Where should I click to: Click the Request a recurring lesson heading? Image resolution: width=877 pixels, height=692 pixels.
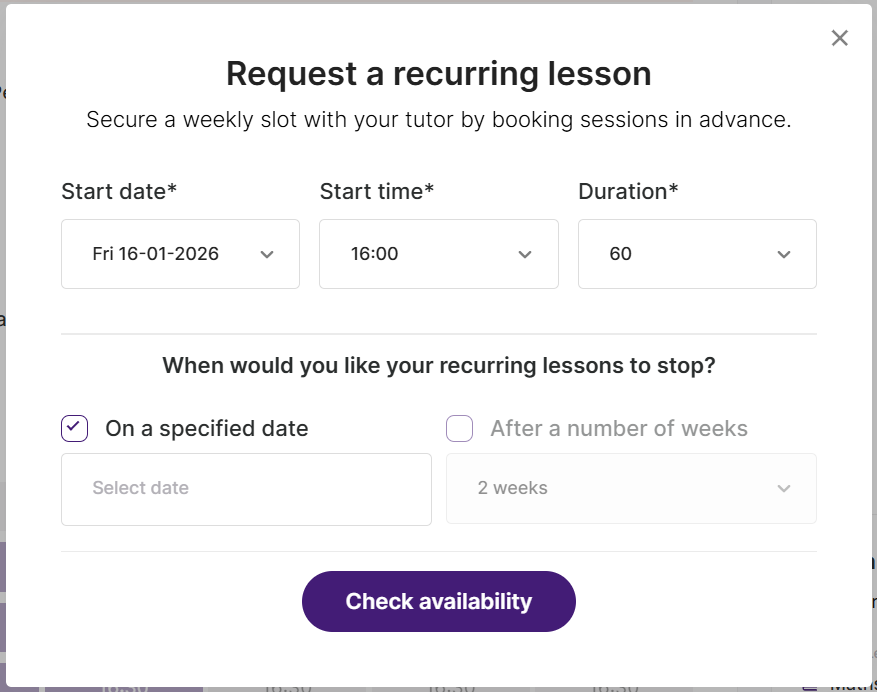438,73
